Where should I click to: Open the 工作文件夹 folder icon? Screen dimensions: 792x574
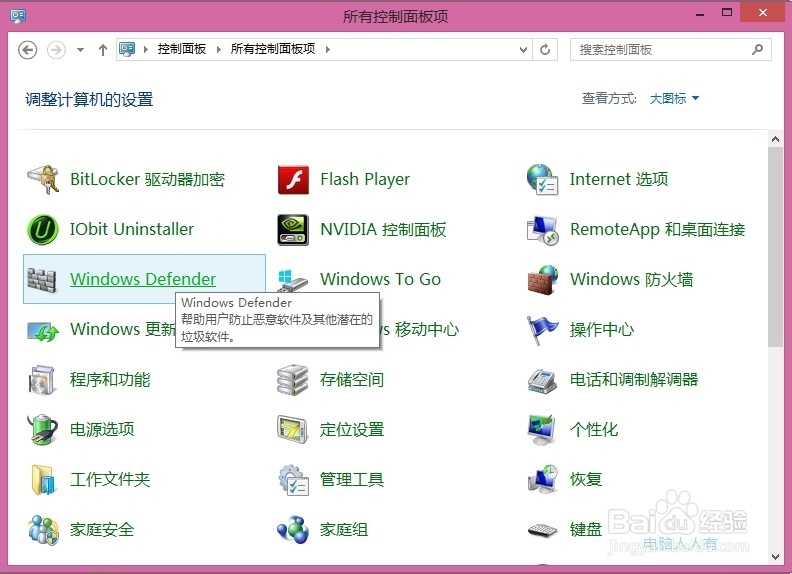42,480
